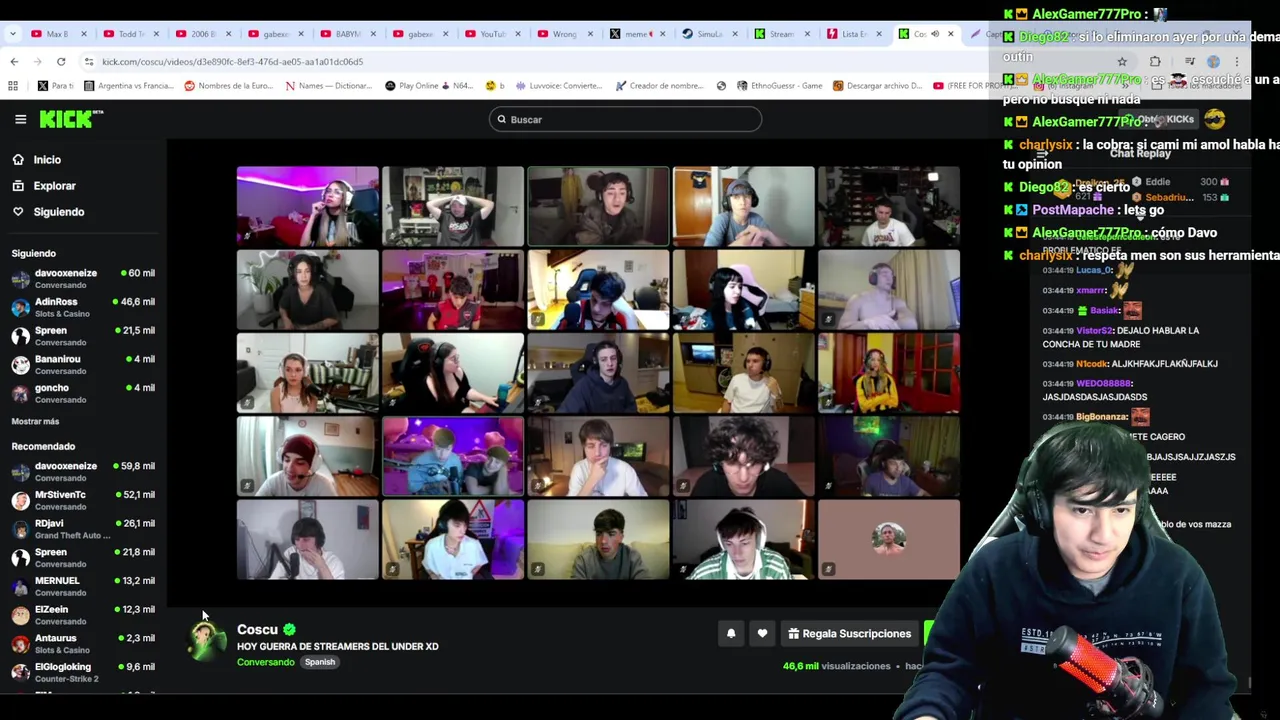Image resolution: width=1280 pixels, height=720 pixels.
Task: Click the Spanish language tag
Action: click(320, 662)
